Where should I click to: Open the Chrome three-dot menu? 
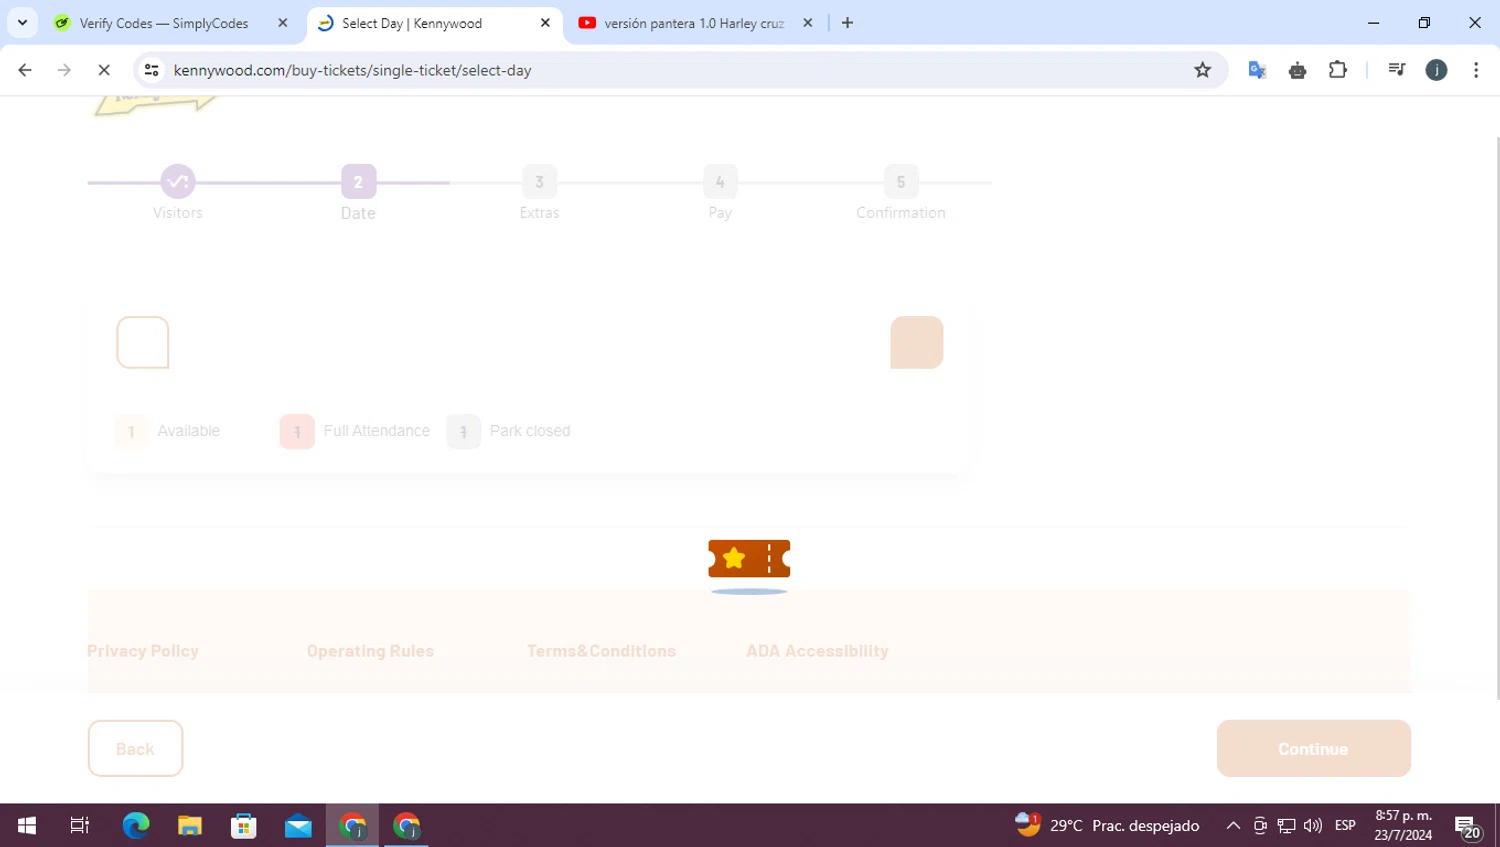(x=1476, y=70)
